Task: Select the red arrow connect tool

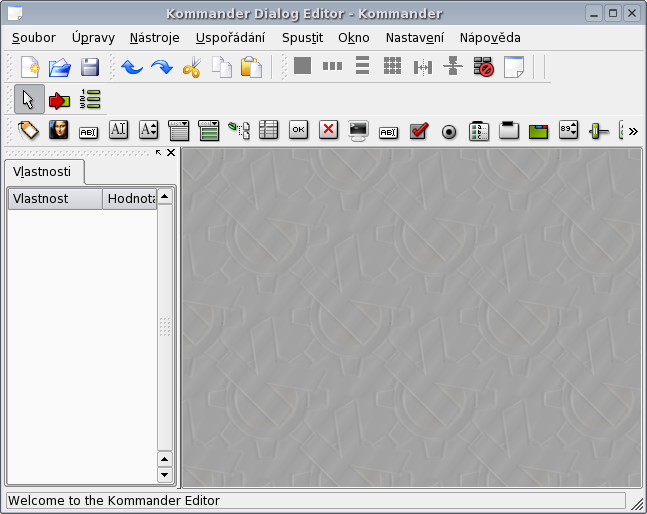Action: (59, 100)
